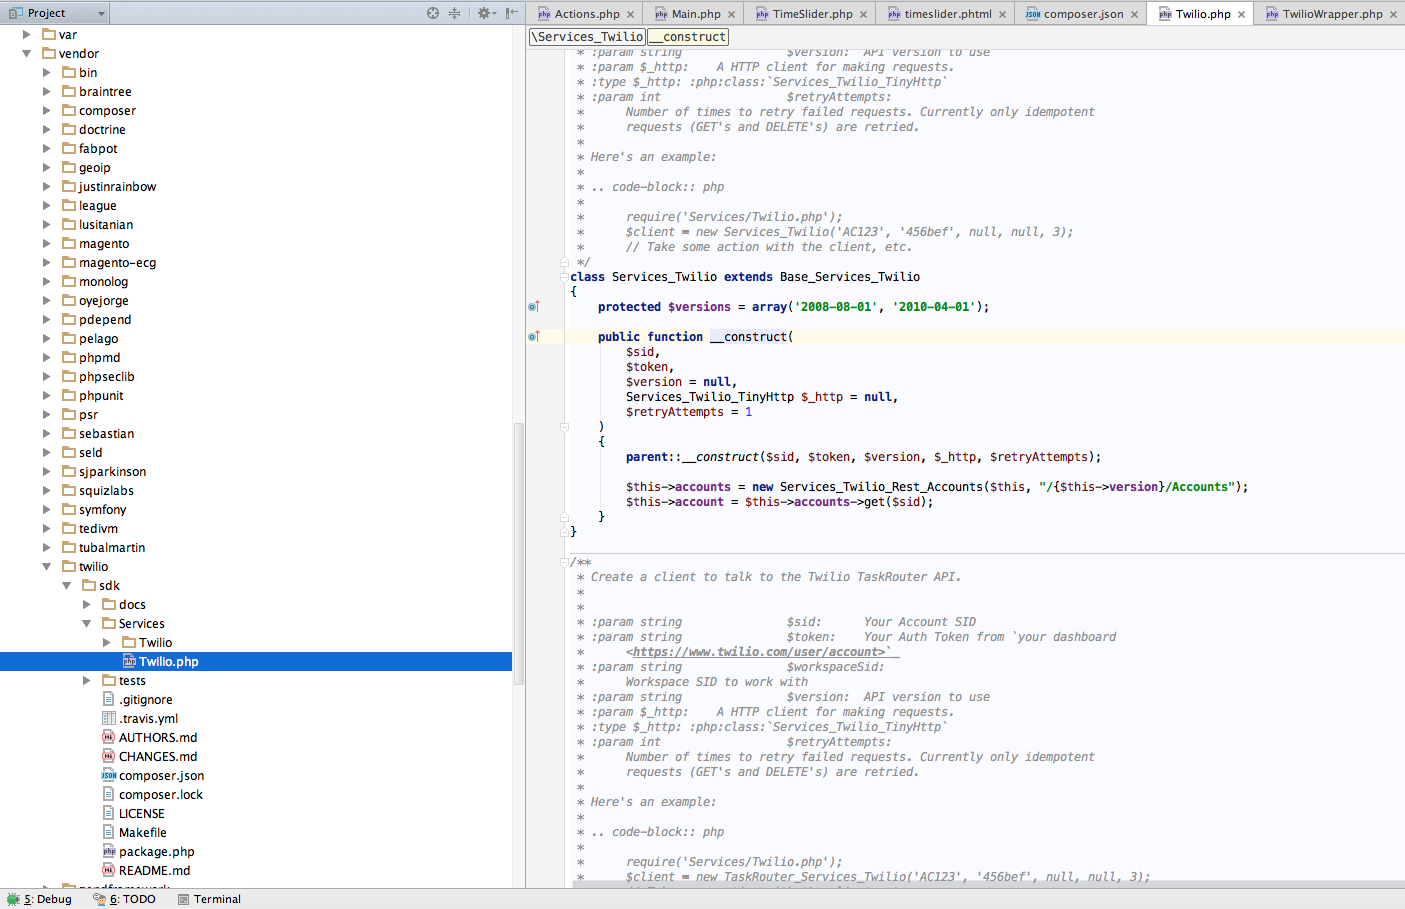Expand the symfony folder
Viewport: 1405px width, 909px height.
coord(47,510)
